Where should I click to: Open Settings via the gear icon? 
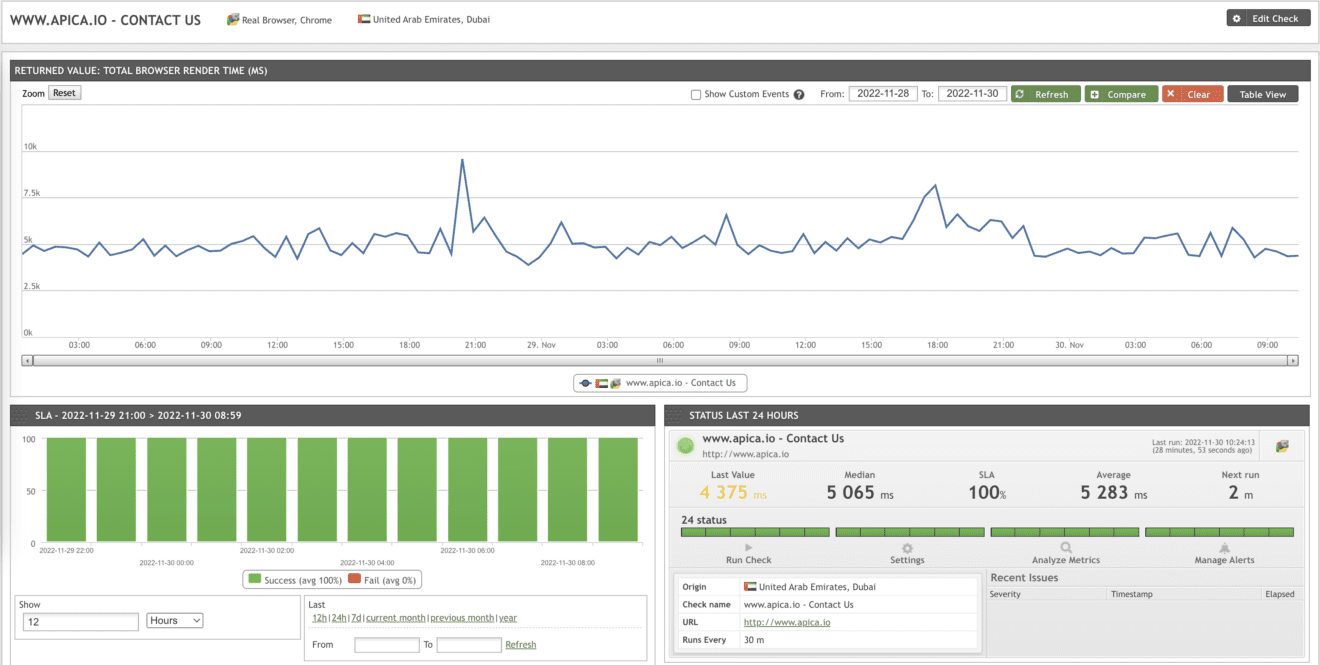908,547
